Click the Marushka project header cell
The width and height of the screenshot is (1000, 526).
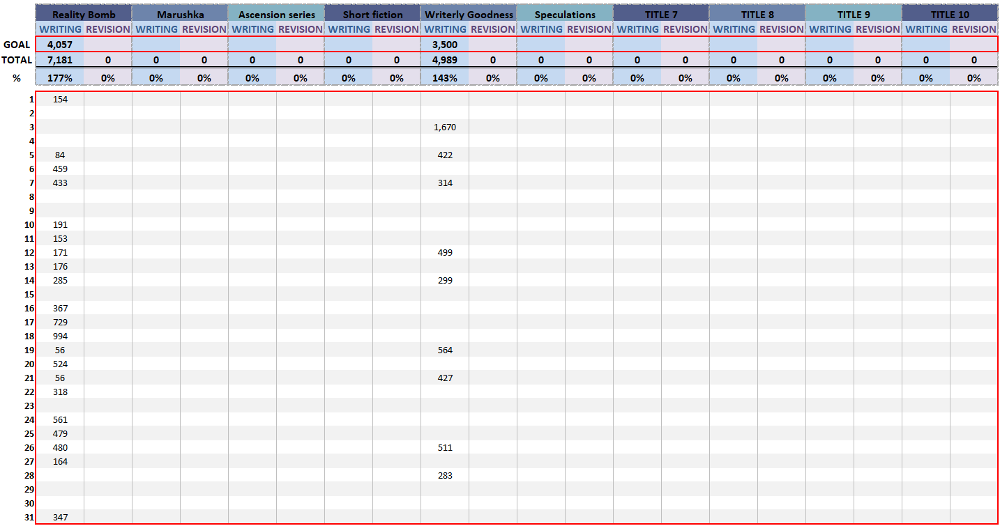coord(180,14)
